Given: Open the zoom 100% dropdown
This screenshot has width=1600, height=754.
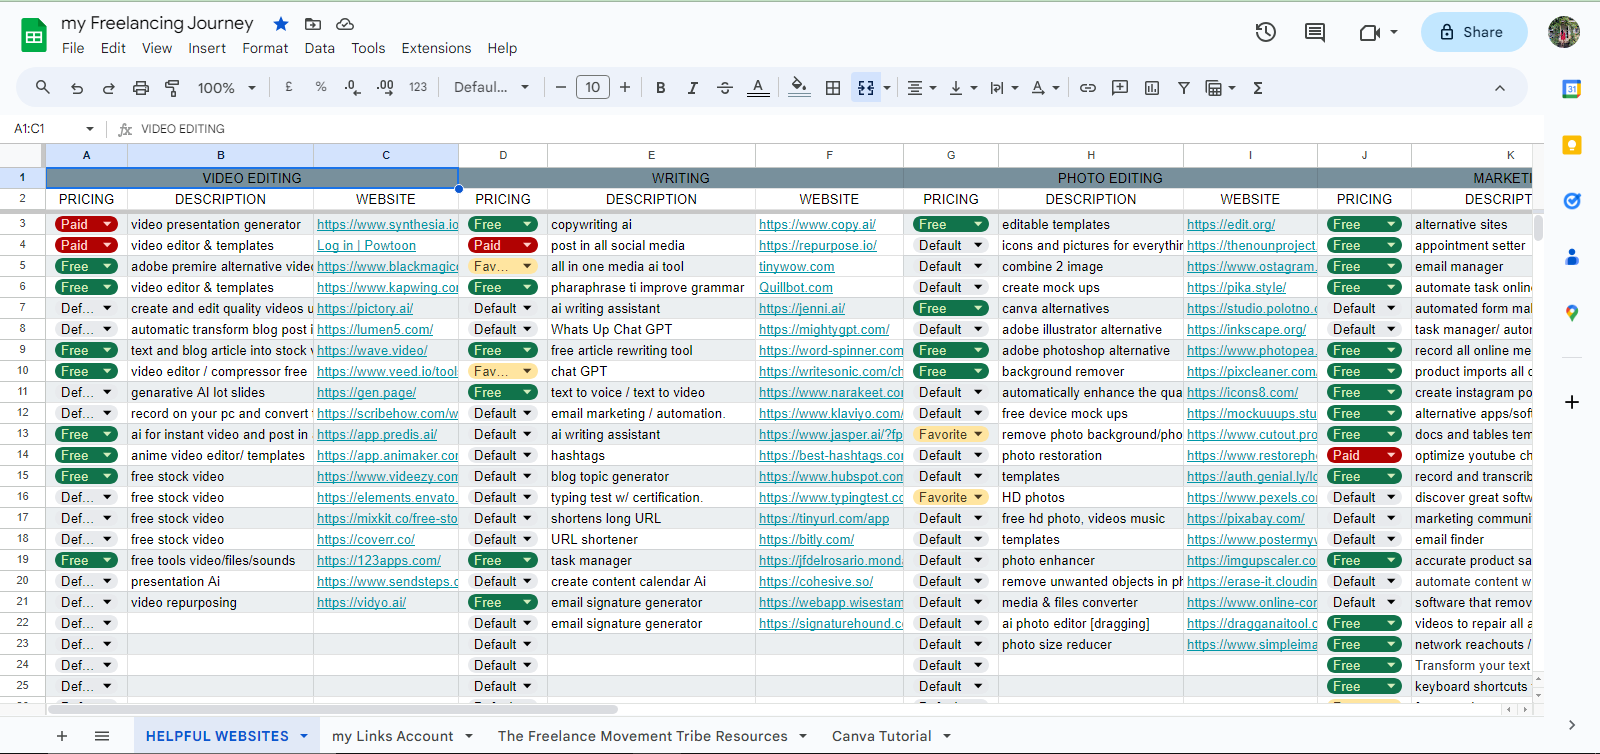Looking at the screenshot, I should (227, 88).
